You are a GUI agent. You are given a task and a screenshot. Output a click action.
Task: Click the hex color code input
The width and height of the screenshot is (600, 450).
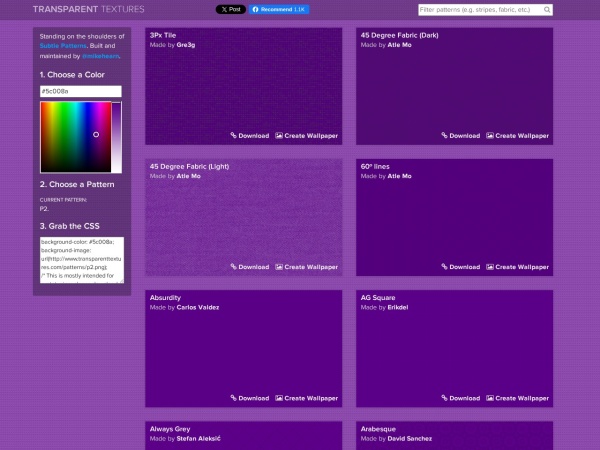(x=80, y=91)
